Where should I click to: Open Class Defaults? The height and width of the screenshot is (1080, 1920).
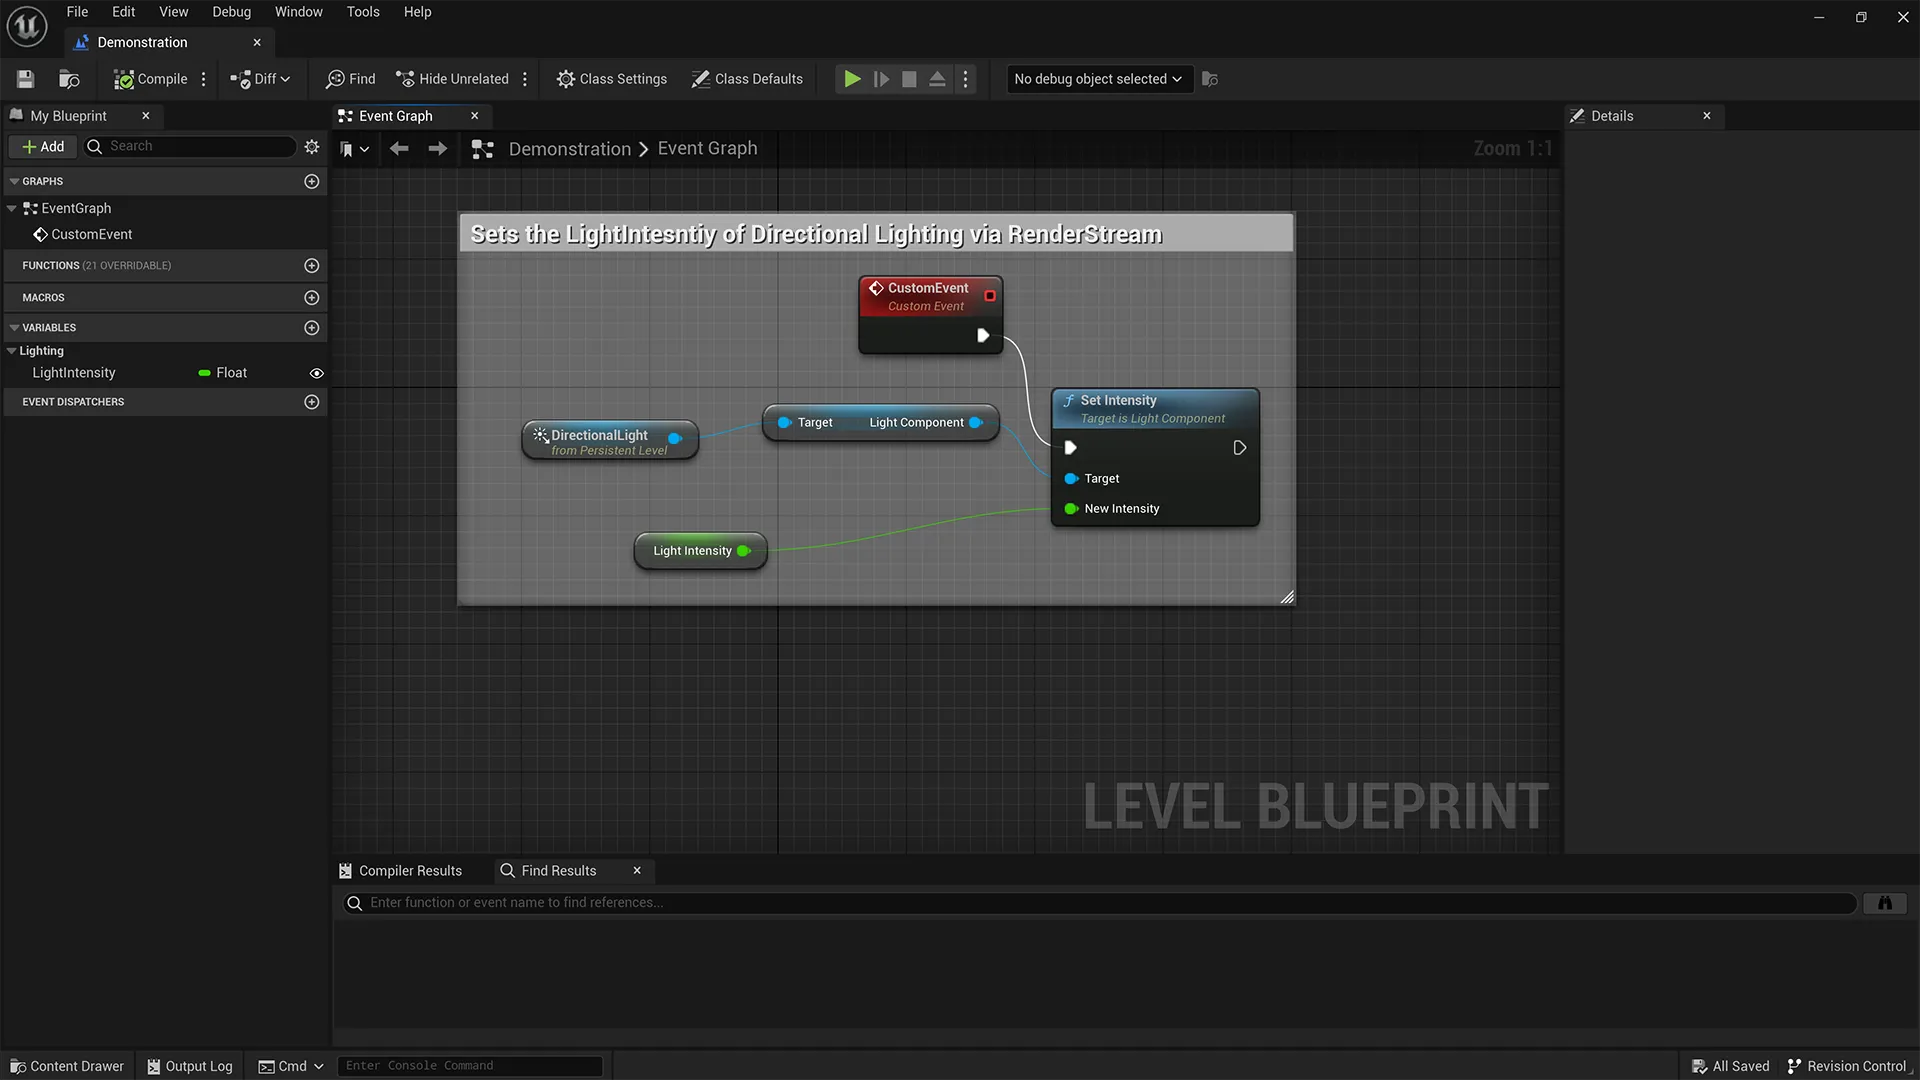click(x=746, y=78)
